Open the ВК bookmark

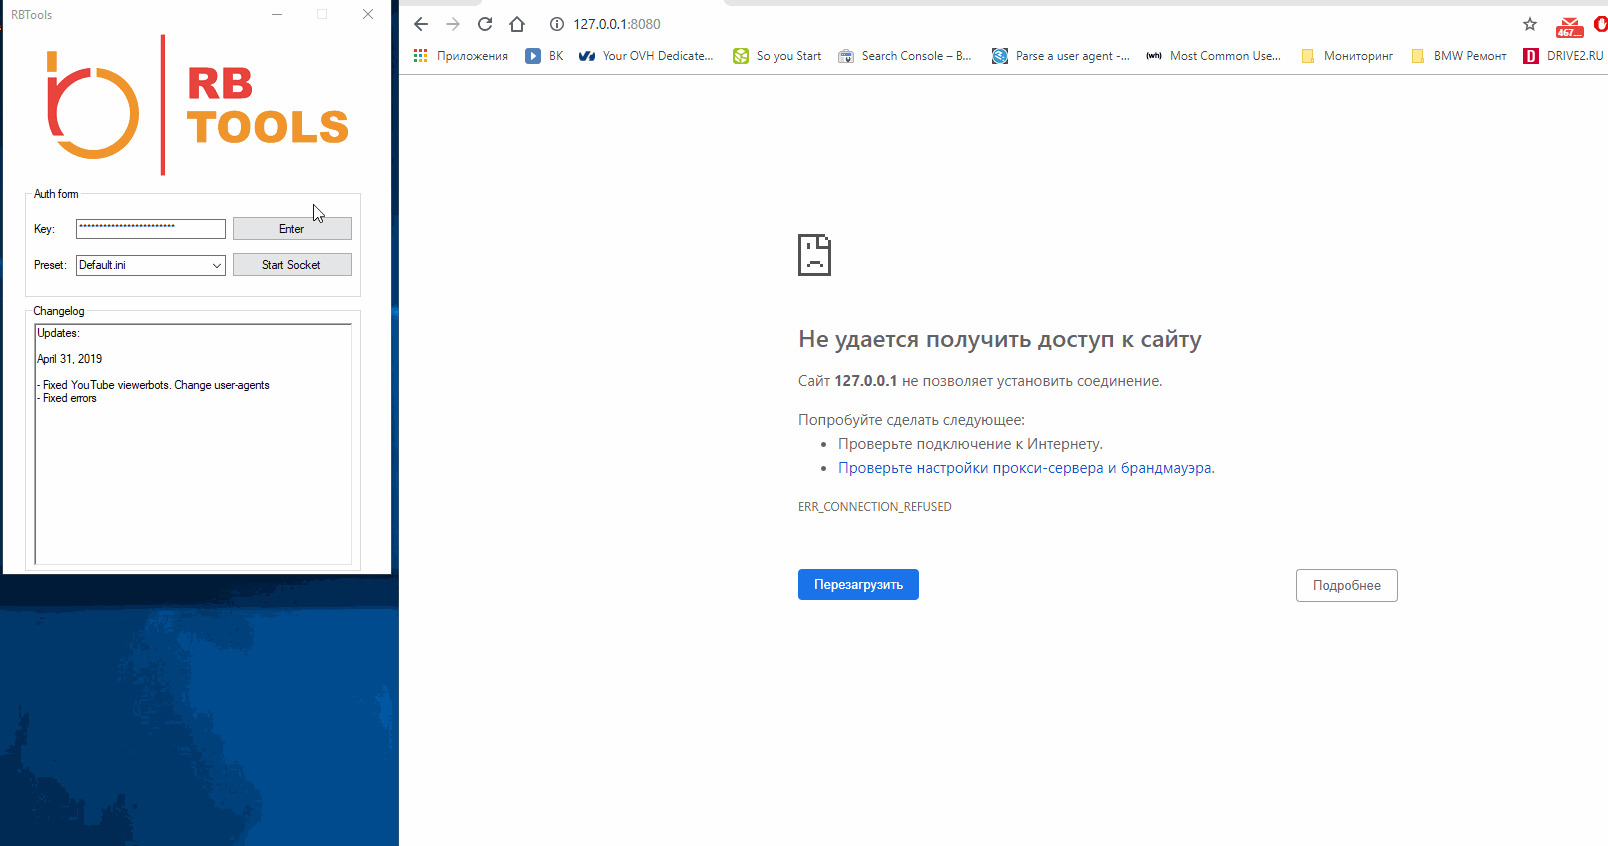[545, 56]
